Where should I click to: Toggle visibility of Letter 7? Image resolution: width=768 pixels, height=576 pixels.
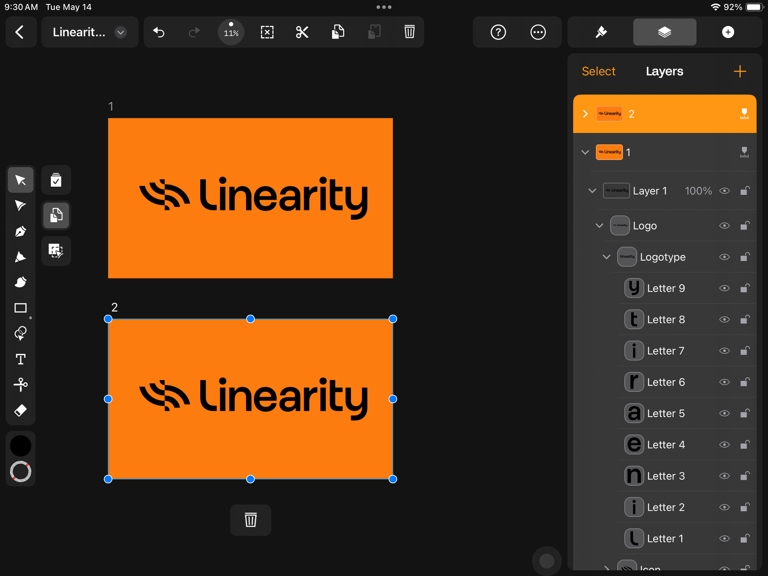724,351
